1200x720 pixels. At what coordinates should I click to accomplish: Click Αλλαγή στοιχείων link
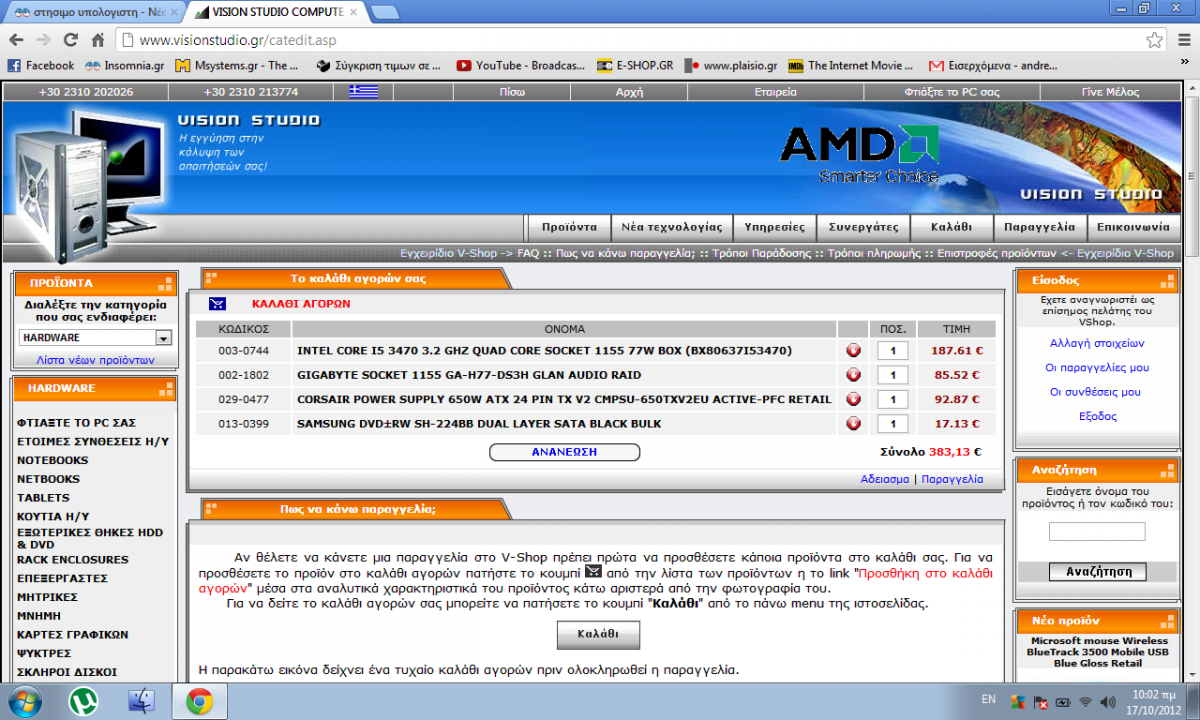click(1097, 343)
